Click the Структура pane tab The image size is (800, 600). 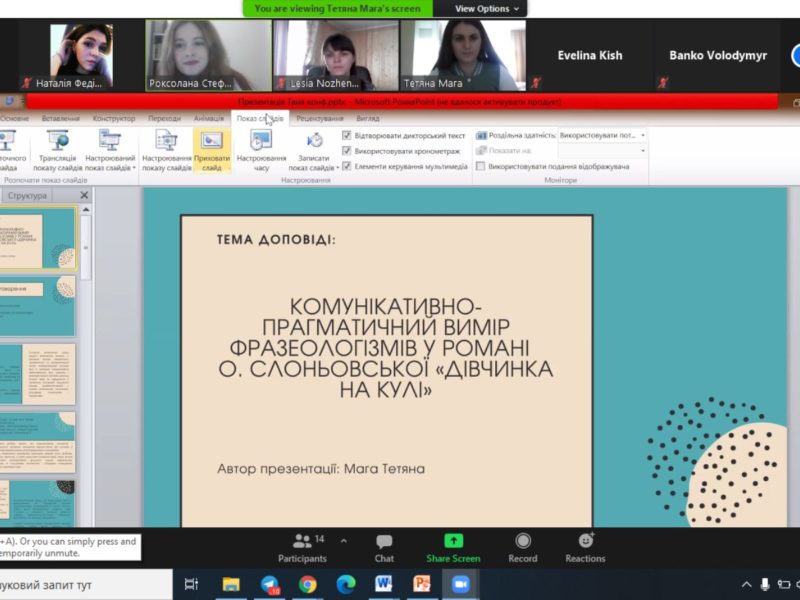[27, 196]
